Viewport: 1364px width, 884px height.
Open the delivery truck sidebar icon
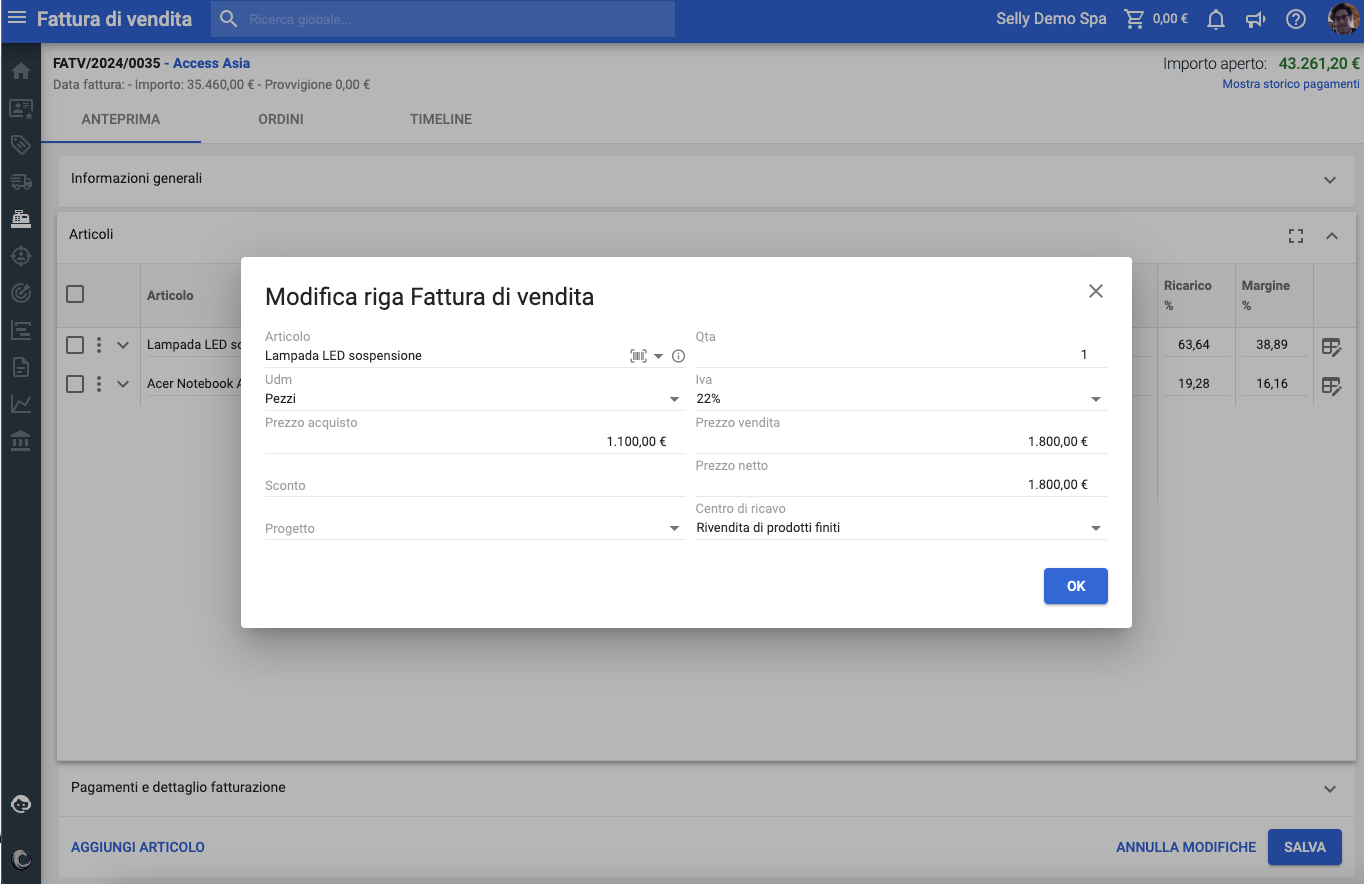point(20,182)
